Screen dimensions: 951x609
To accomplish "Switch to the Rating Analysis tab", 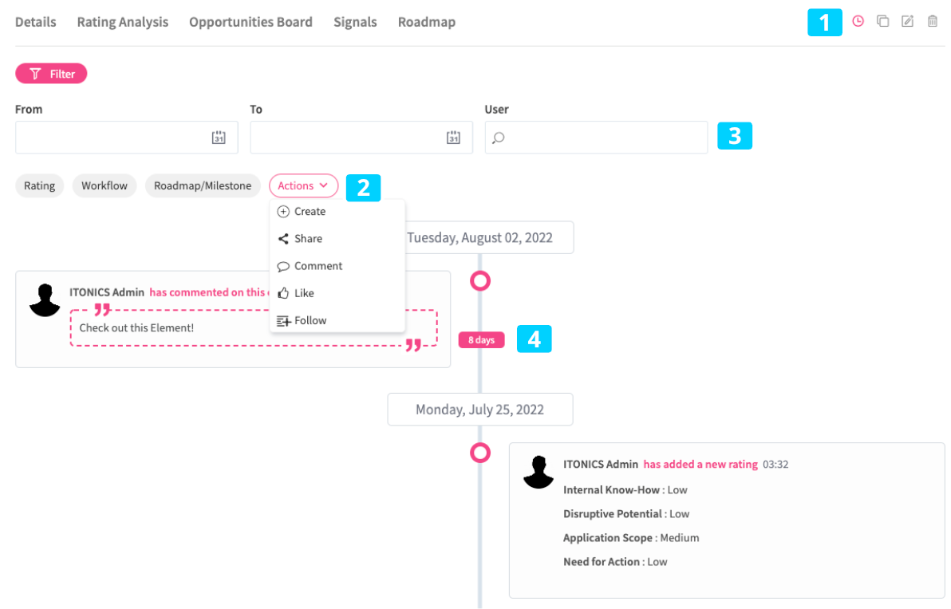I will 123,22.
